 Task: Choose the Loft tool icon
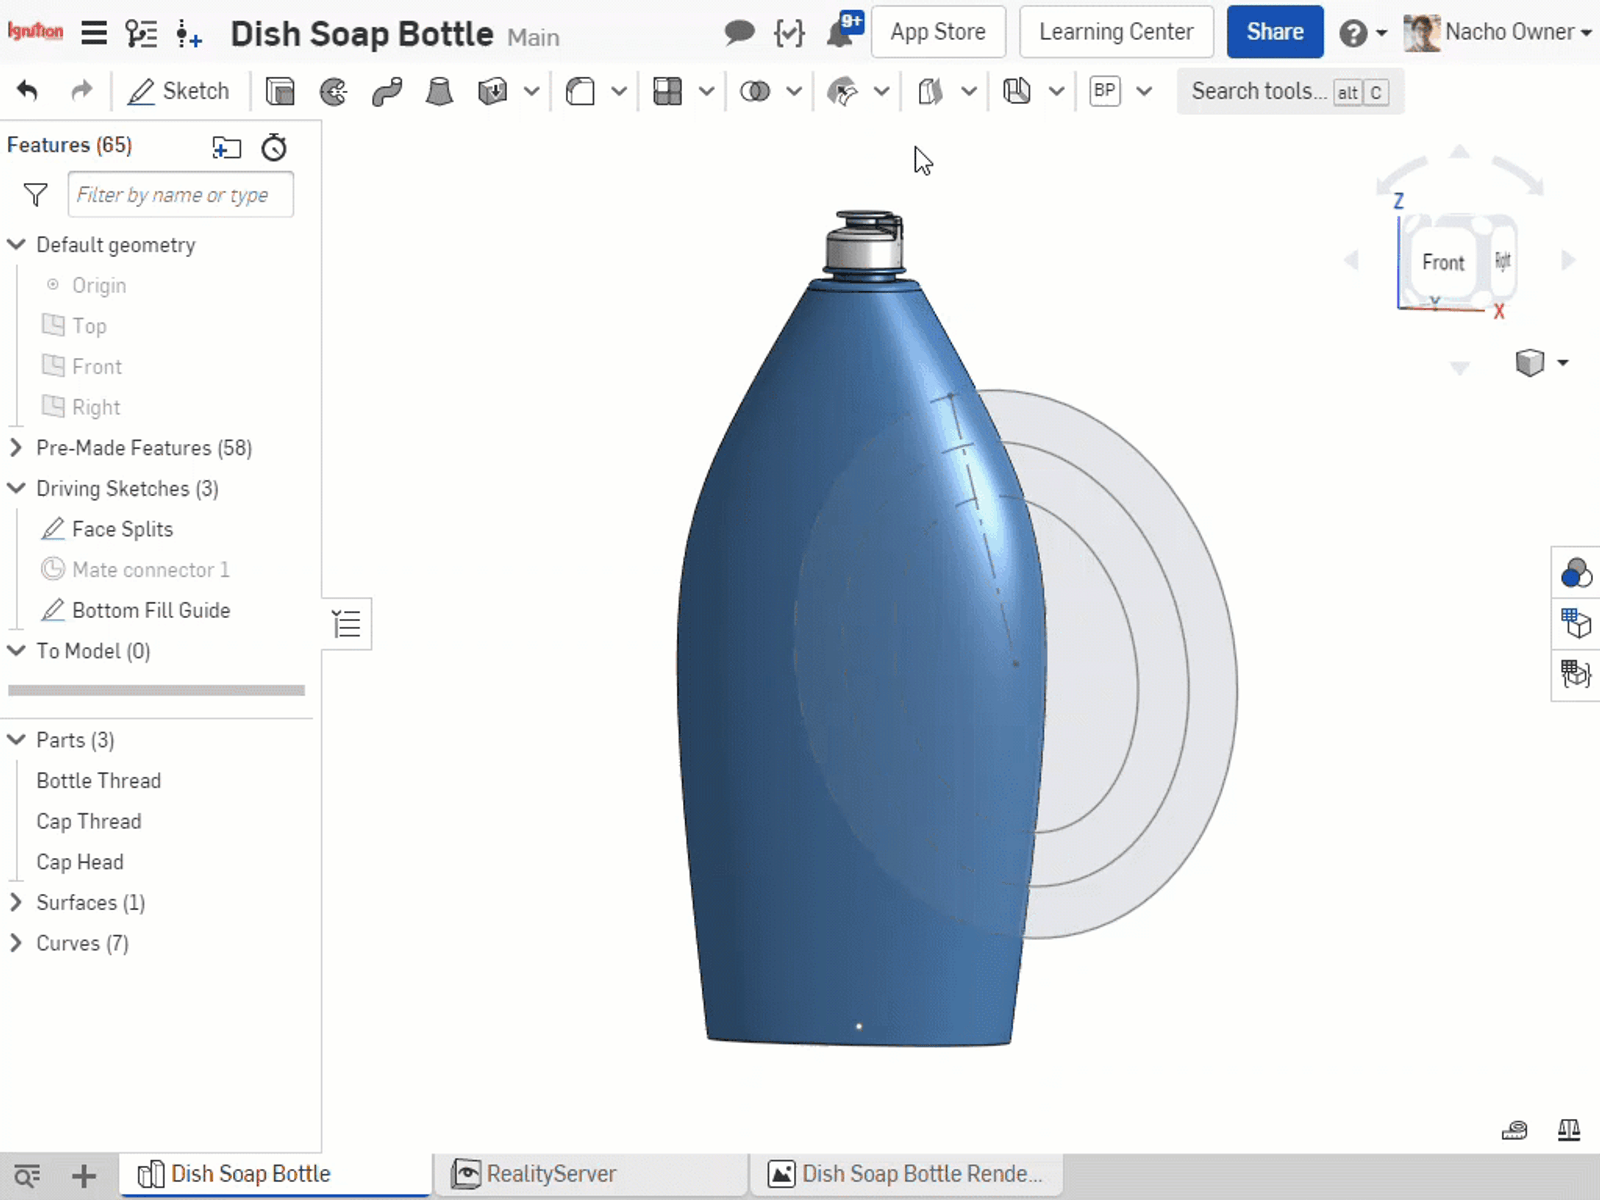tap(439, 92)
